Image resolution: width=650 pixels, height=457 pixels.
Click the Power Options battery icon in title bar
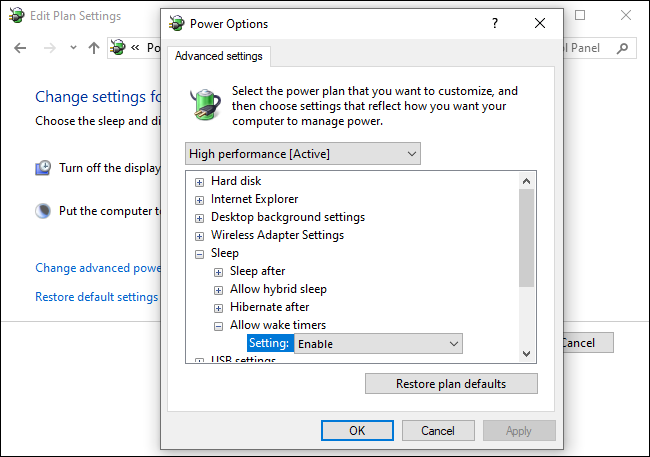[177, 24]
